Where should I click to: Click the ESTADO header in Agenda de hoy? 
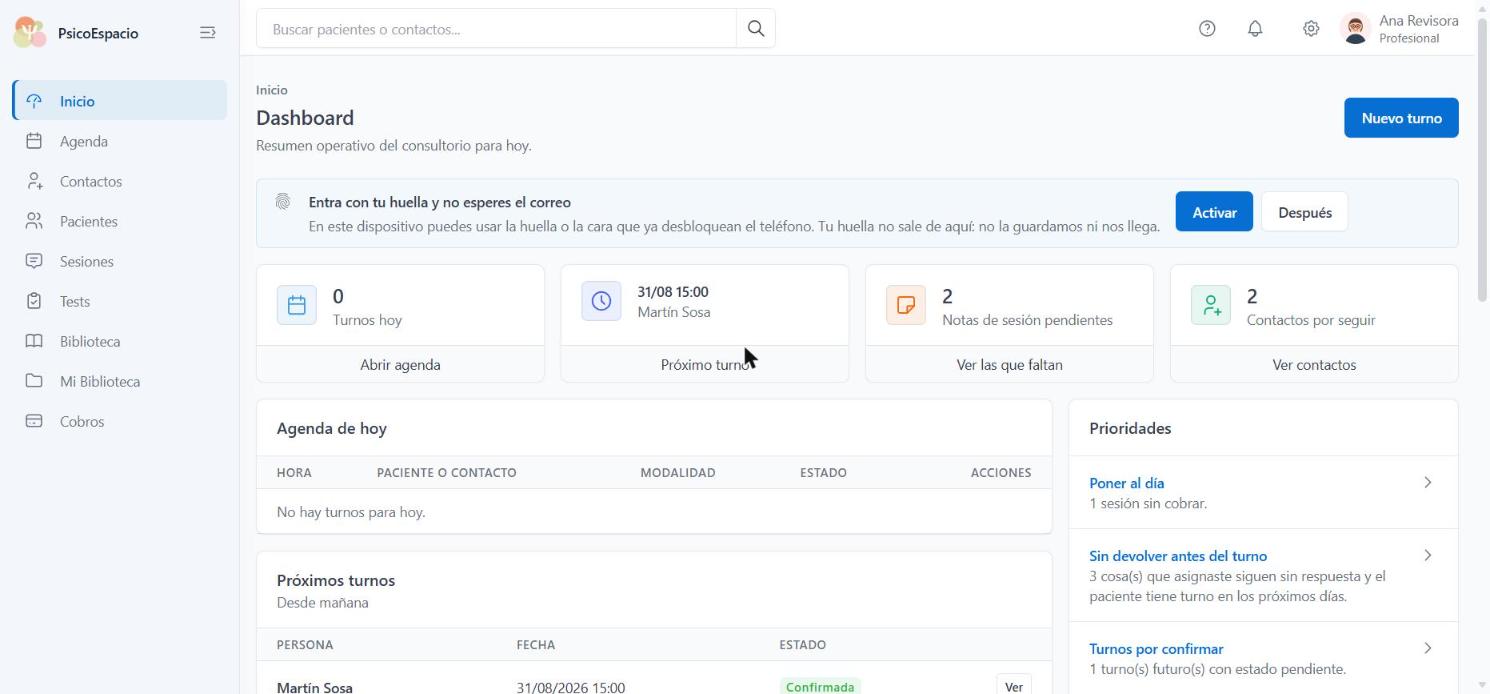point(823,472)
